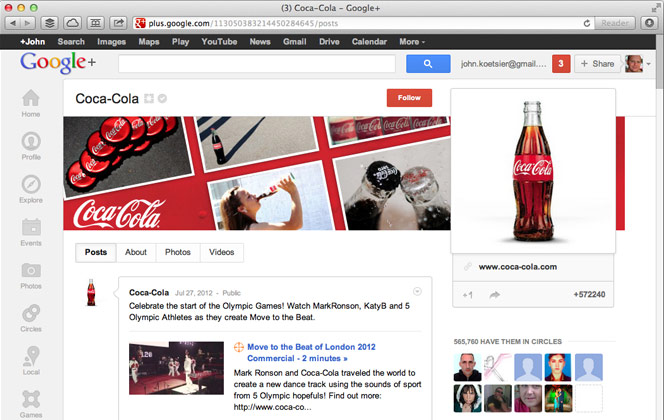Open account dropdown arrow beside profile photo
Image resolution: width=664 pixels, height=420 pixels.
[x=648, y=64]
